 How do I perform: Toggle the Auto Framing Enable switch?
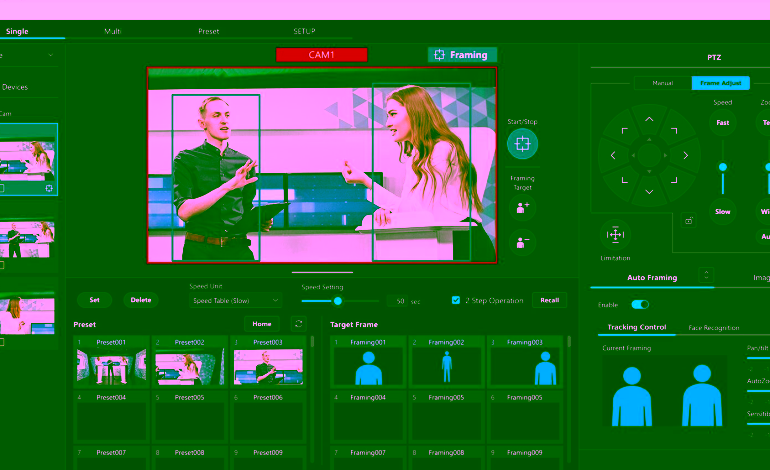pyautogui.click(x=640, y=304)
